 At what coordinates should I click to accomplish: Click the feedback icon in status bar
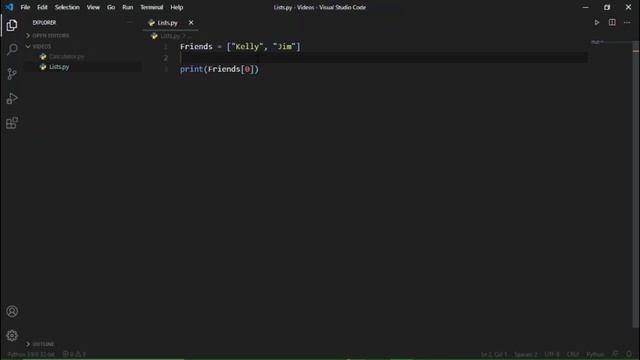click(615, 354)
